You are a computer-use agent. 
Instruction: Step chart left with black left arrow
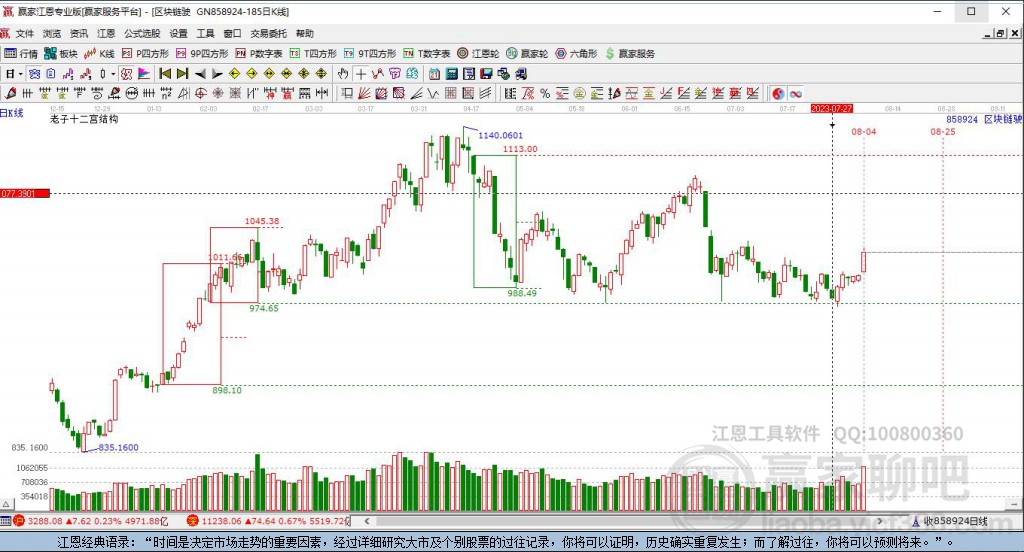click(x=200, y=74)
